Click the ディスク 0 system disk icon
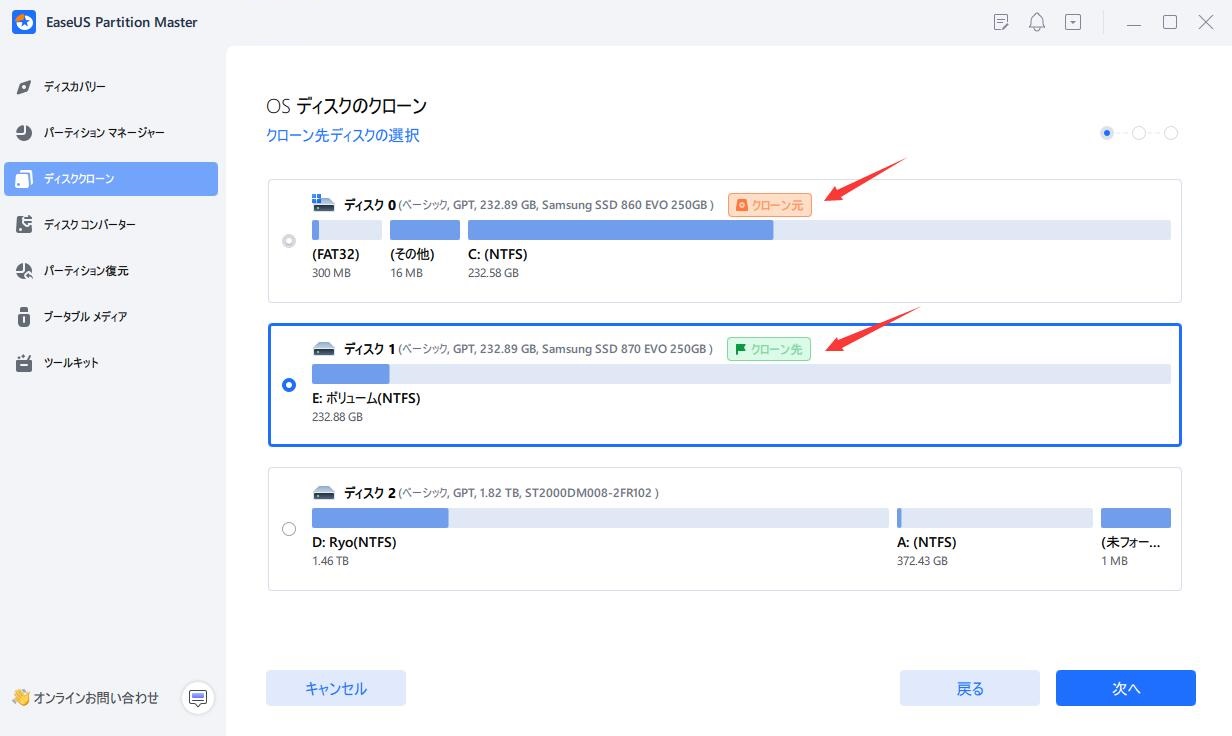 (323, 203)
